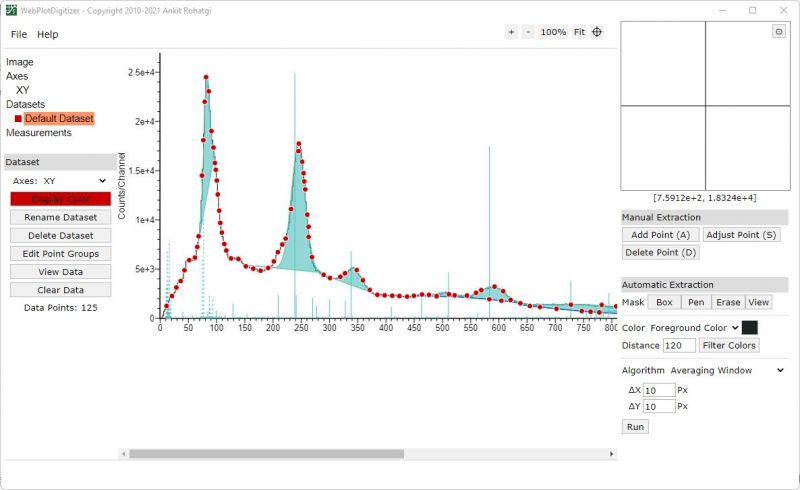Click the zoom in plus button
The image size is (800, 490).
pos(511,32)
